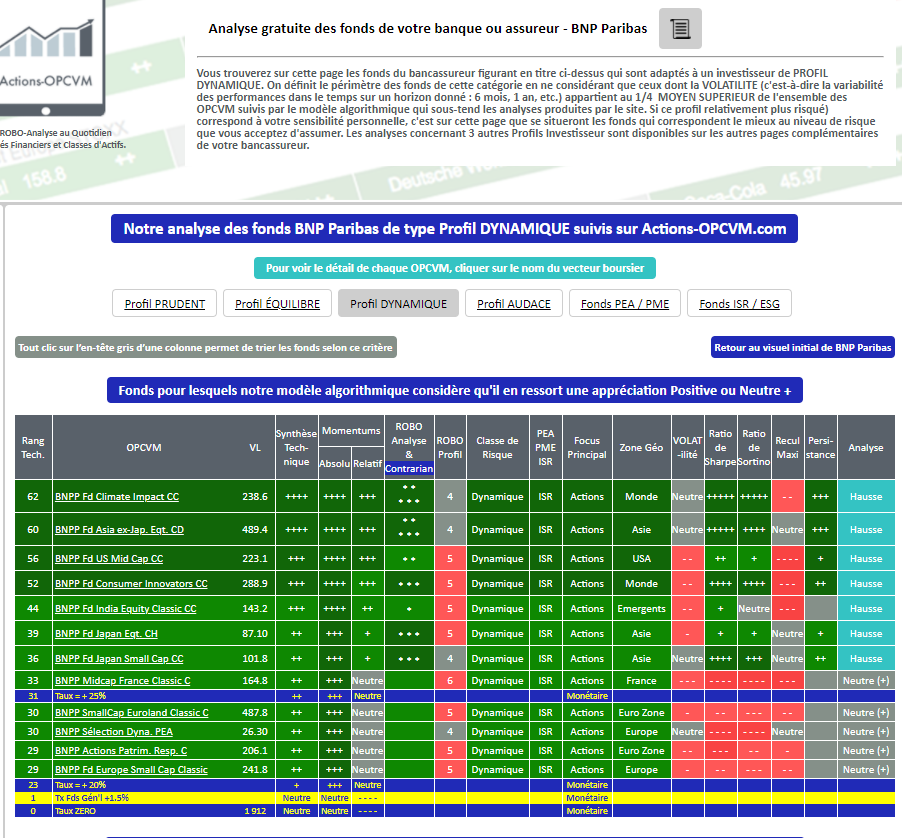The height and width of the screenshot is (838, 902).
Task: Click the 'Fonds pour lesquels notre modèle' banner
Action: click(x=454, y=391)
